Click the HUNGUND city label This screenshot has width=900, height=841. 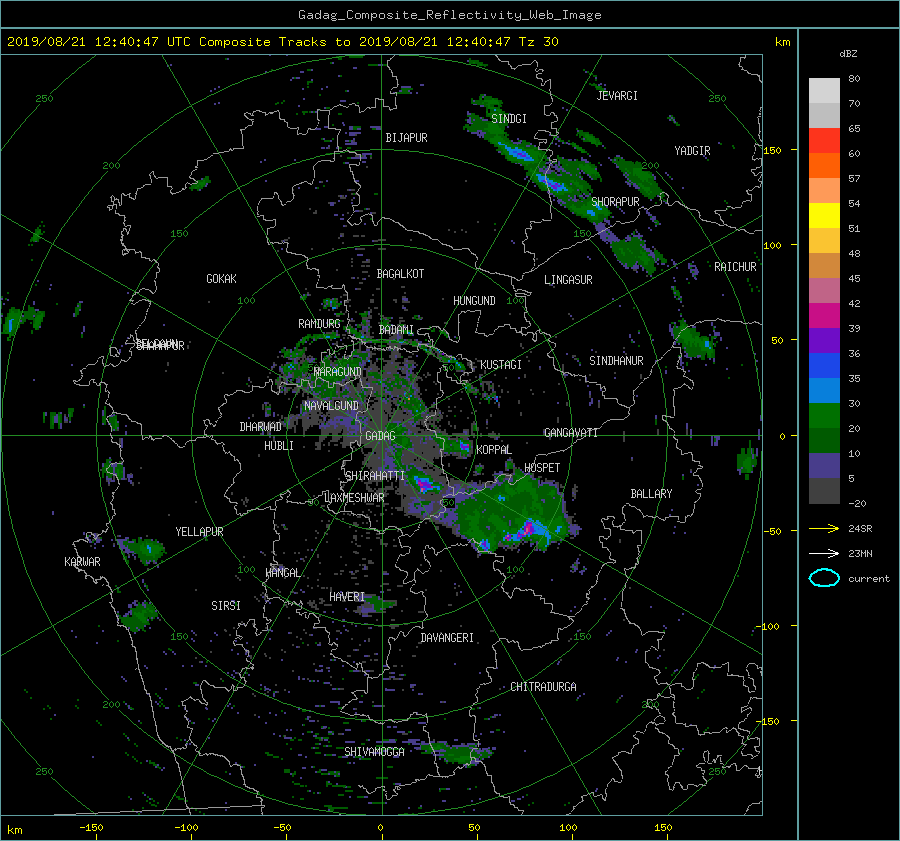coord(474,301)
